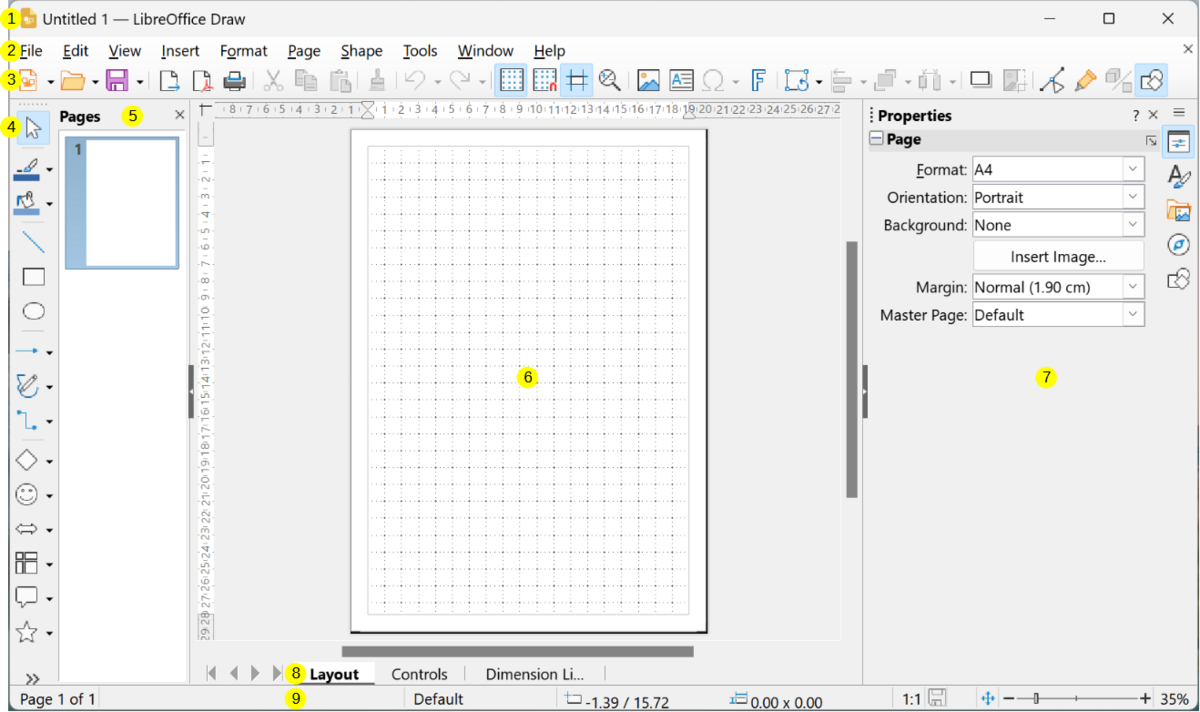Enable Snap to Grid
This screenshot has height=712, width=1200.
pyautogui.click(x=544, y=80)
